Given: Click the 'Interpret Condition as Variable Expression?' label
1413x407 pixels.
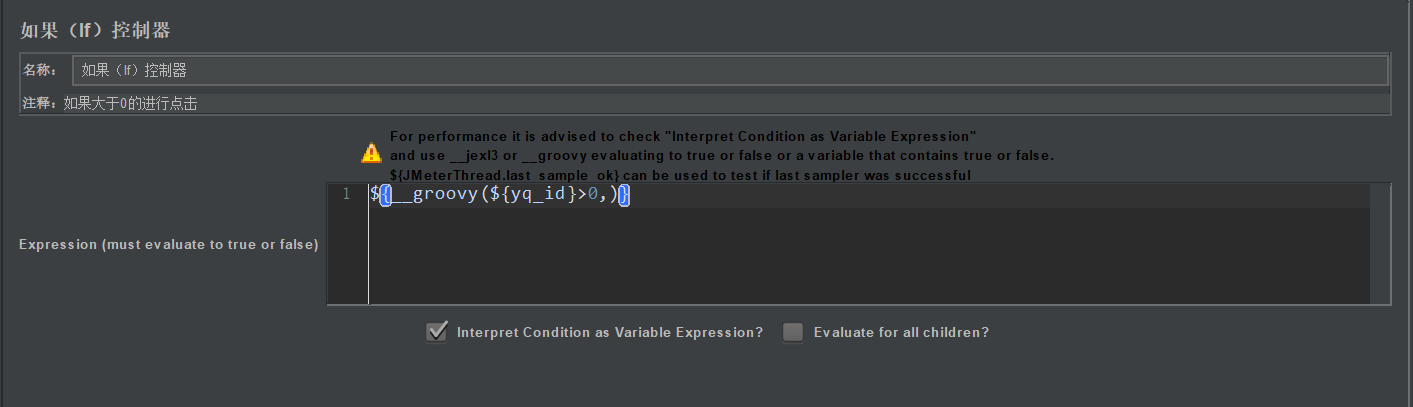Looking at the screenshot, I should [610, 332].
